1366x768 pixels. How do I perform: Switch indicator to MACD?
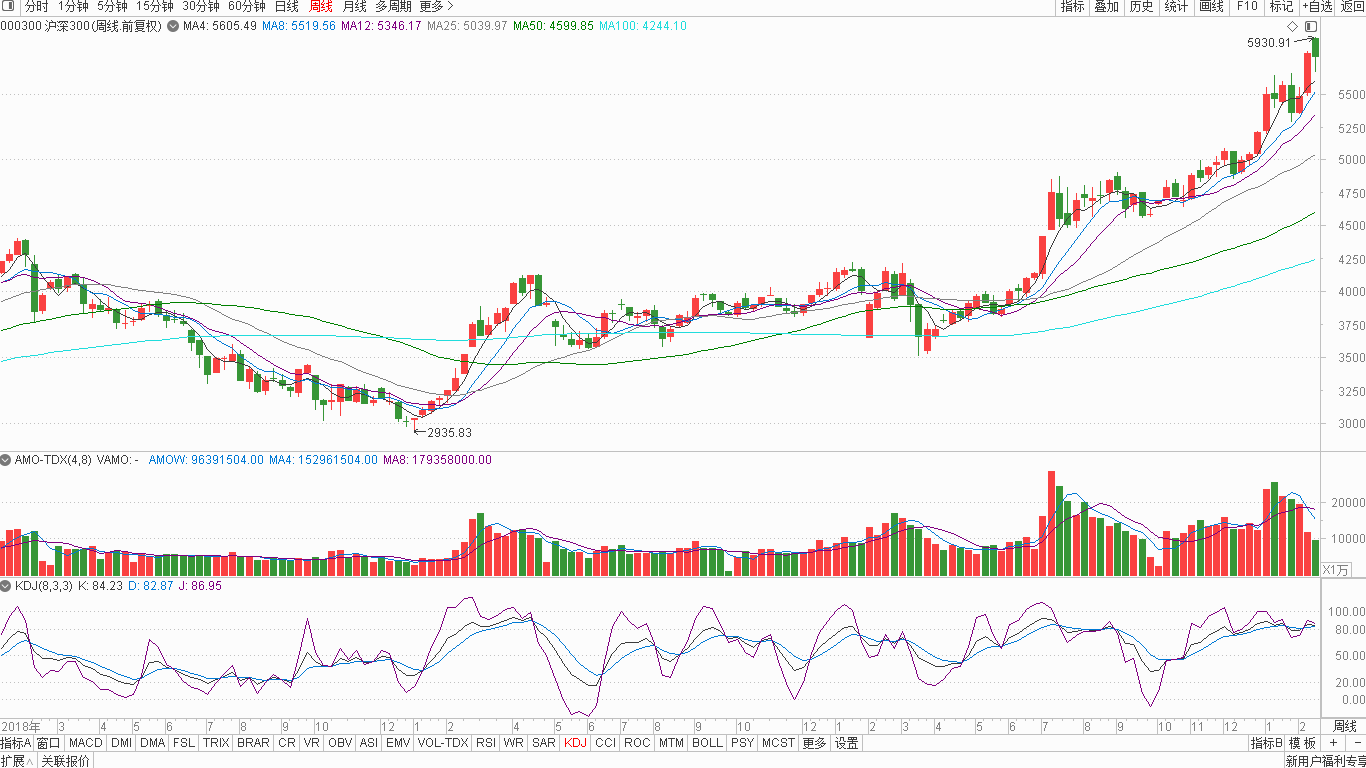point(86,743)
